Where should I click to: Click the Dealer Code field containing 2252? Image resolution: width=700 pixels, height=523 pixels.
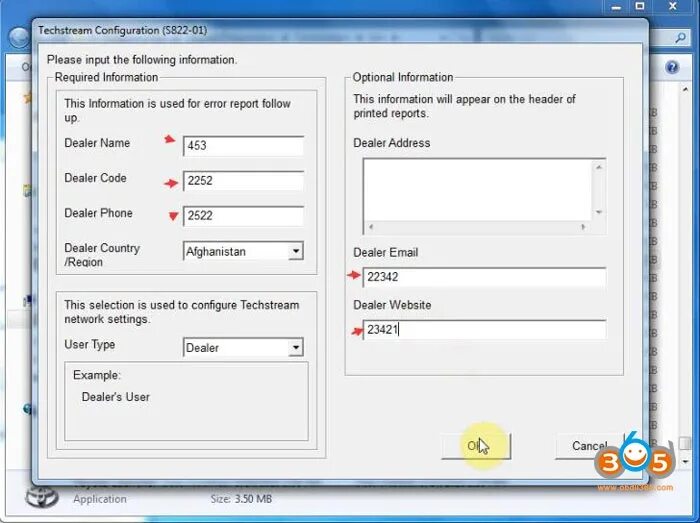[x=243, y=181]
